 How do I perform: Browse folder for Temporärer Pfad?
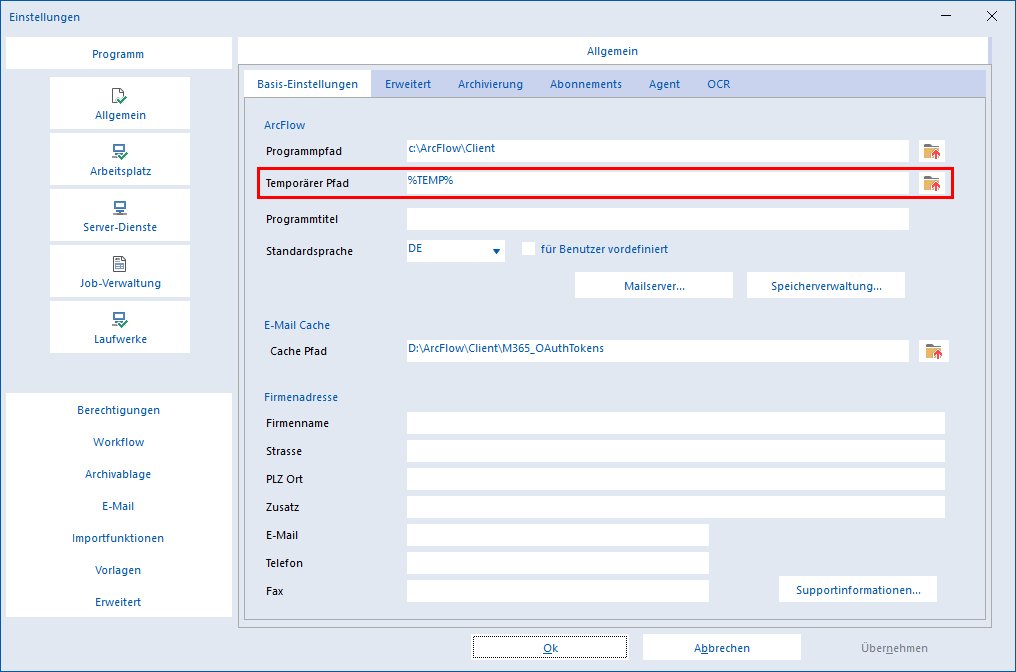click(x=932, y=183)
